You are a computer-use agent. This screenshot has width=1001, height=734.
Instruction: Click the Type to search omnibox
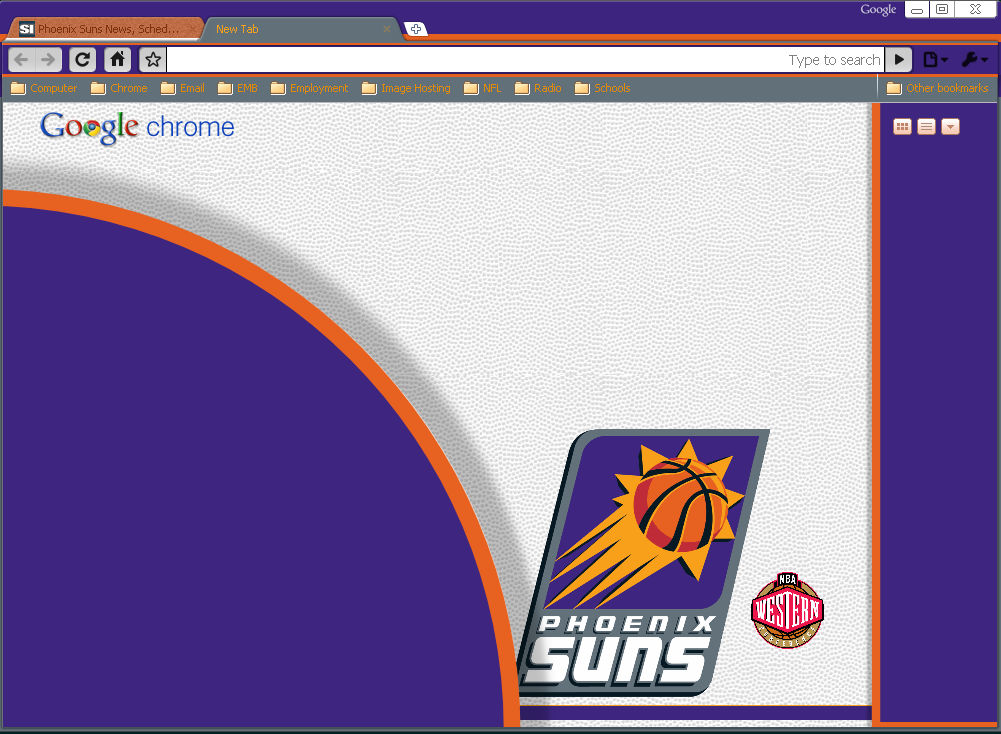500,59
